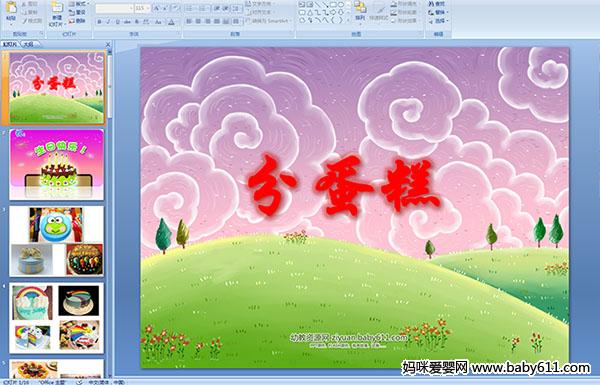Click the Align Text Left icon

tap(189, 21)
